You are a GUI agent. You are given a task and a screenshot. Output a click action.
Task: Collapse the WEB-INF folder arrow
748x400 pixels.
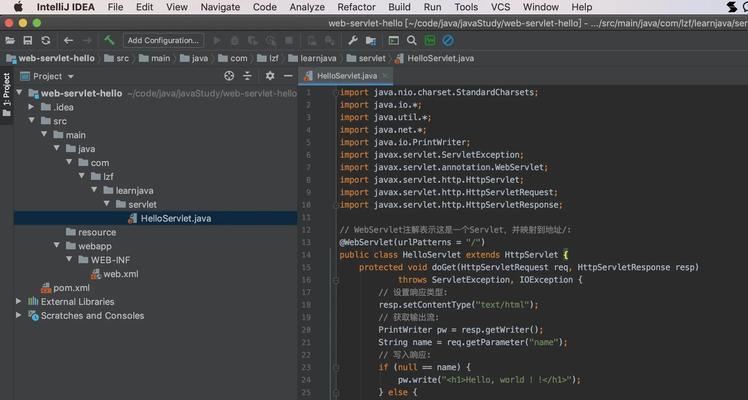point(69,259)
